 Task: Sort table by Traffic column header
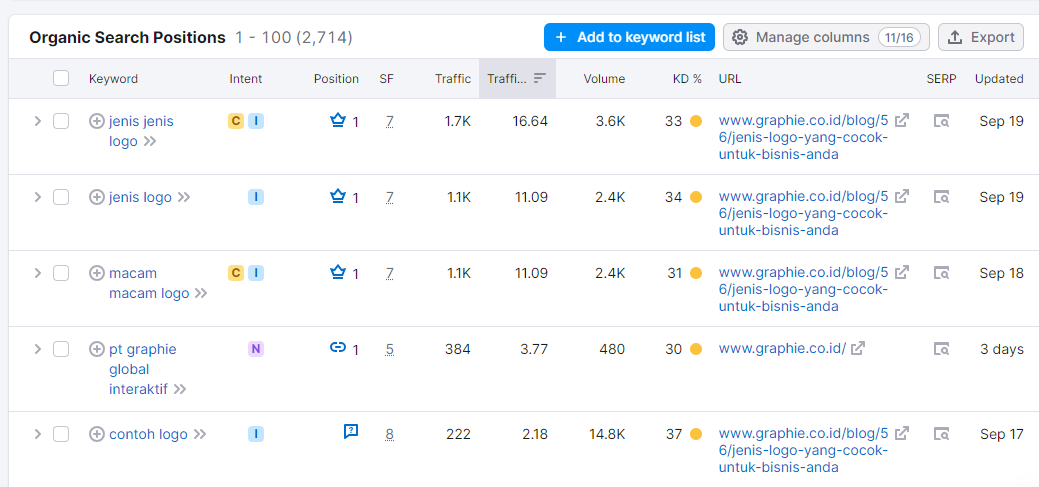[453, 79]
